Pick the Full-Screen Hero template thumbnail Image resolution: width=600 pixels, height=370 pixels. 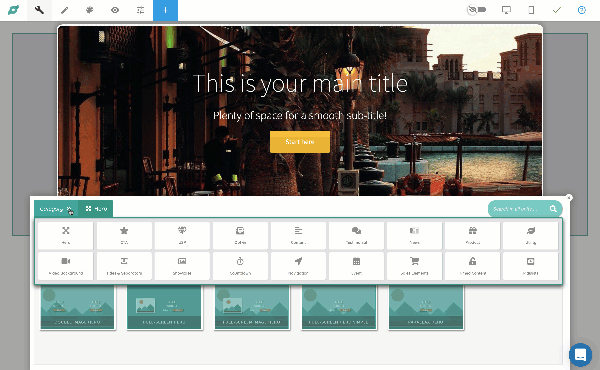click(164, 307)
